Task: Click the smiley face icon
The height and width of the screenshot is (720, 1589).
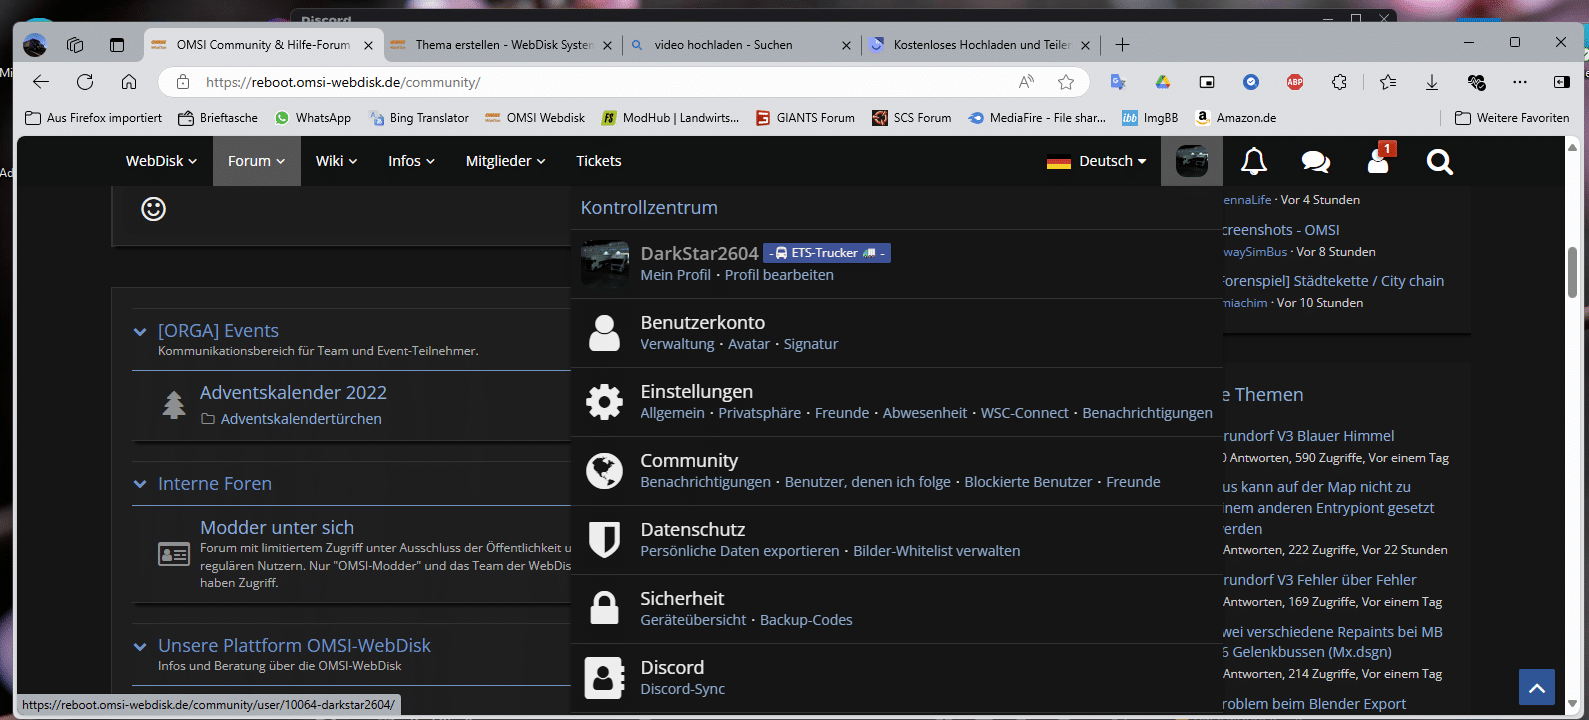Action: click(153, 209)
